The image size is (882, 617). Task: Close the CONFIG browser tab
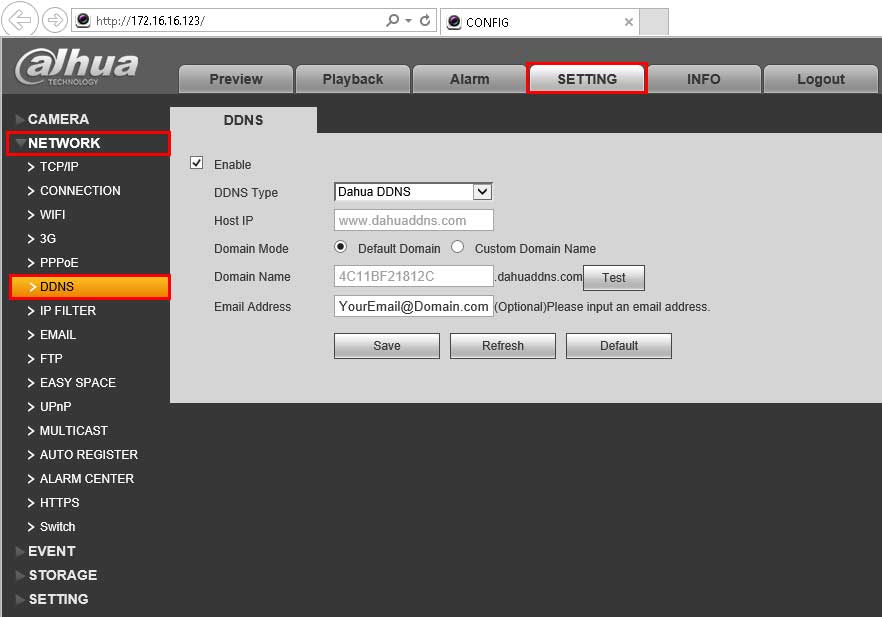[628, 21]
